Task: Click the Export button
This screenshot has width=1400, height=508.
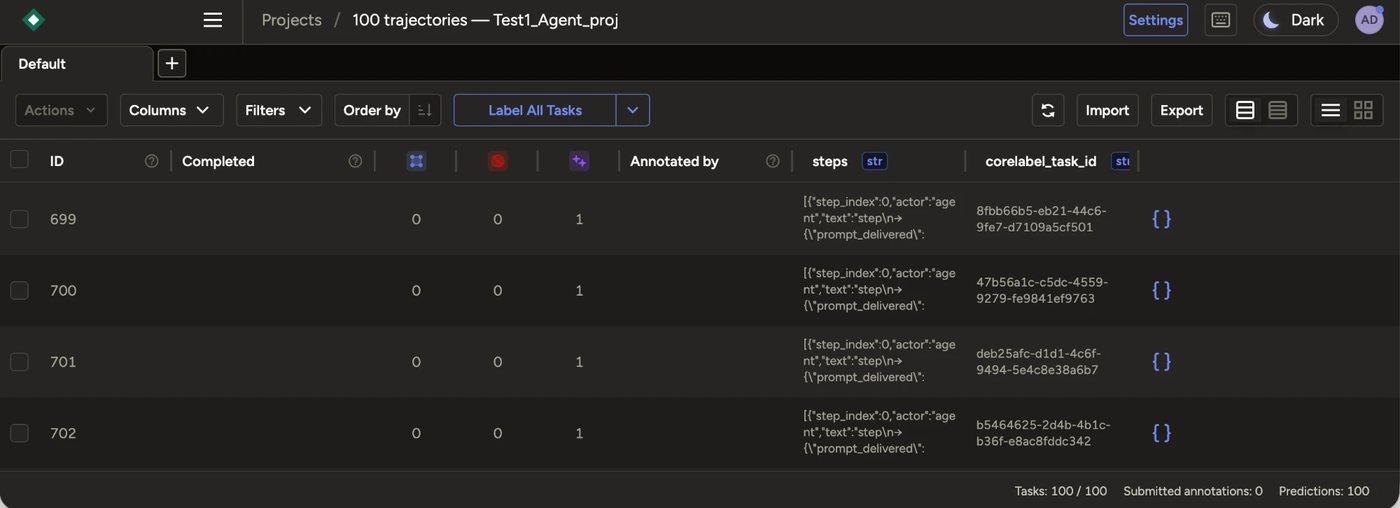Action: click(1181, 110)
